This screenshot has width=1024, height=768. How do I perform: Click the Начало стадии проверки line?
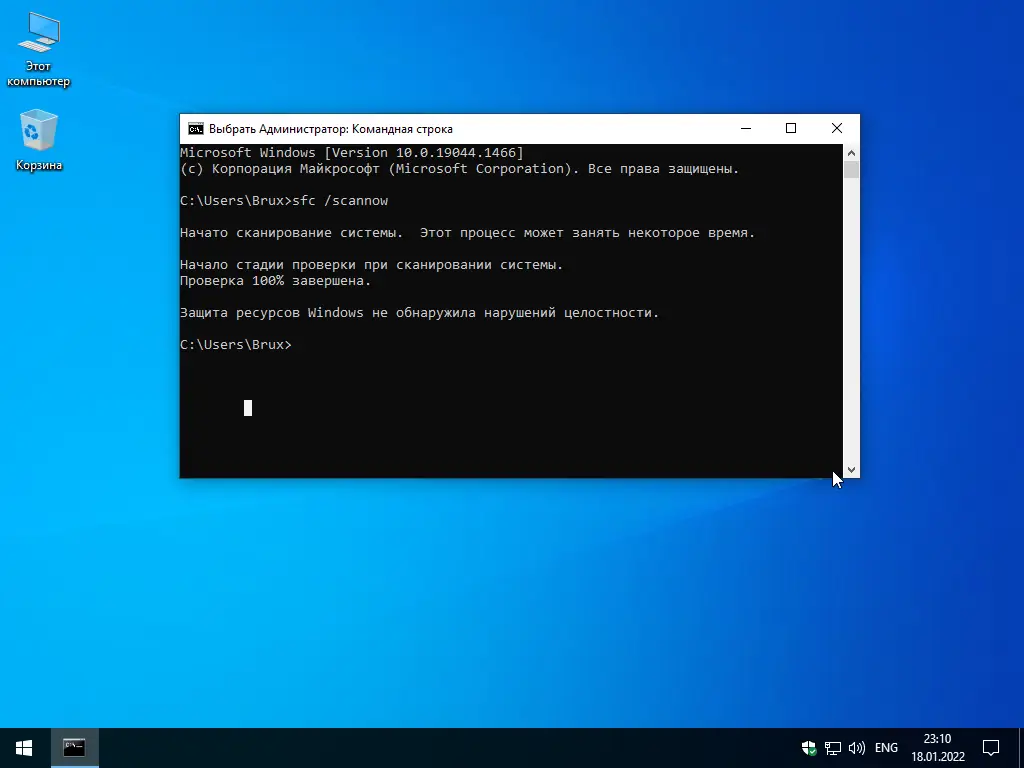click(x=372, y=264)
